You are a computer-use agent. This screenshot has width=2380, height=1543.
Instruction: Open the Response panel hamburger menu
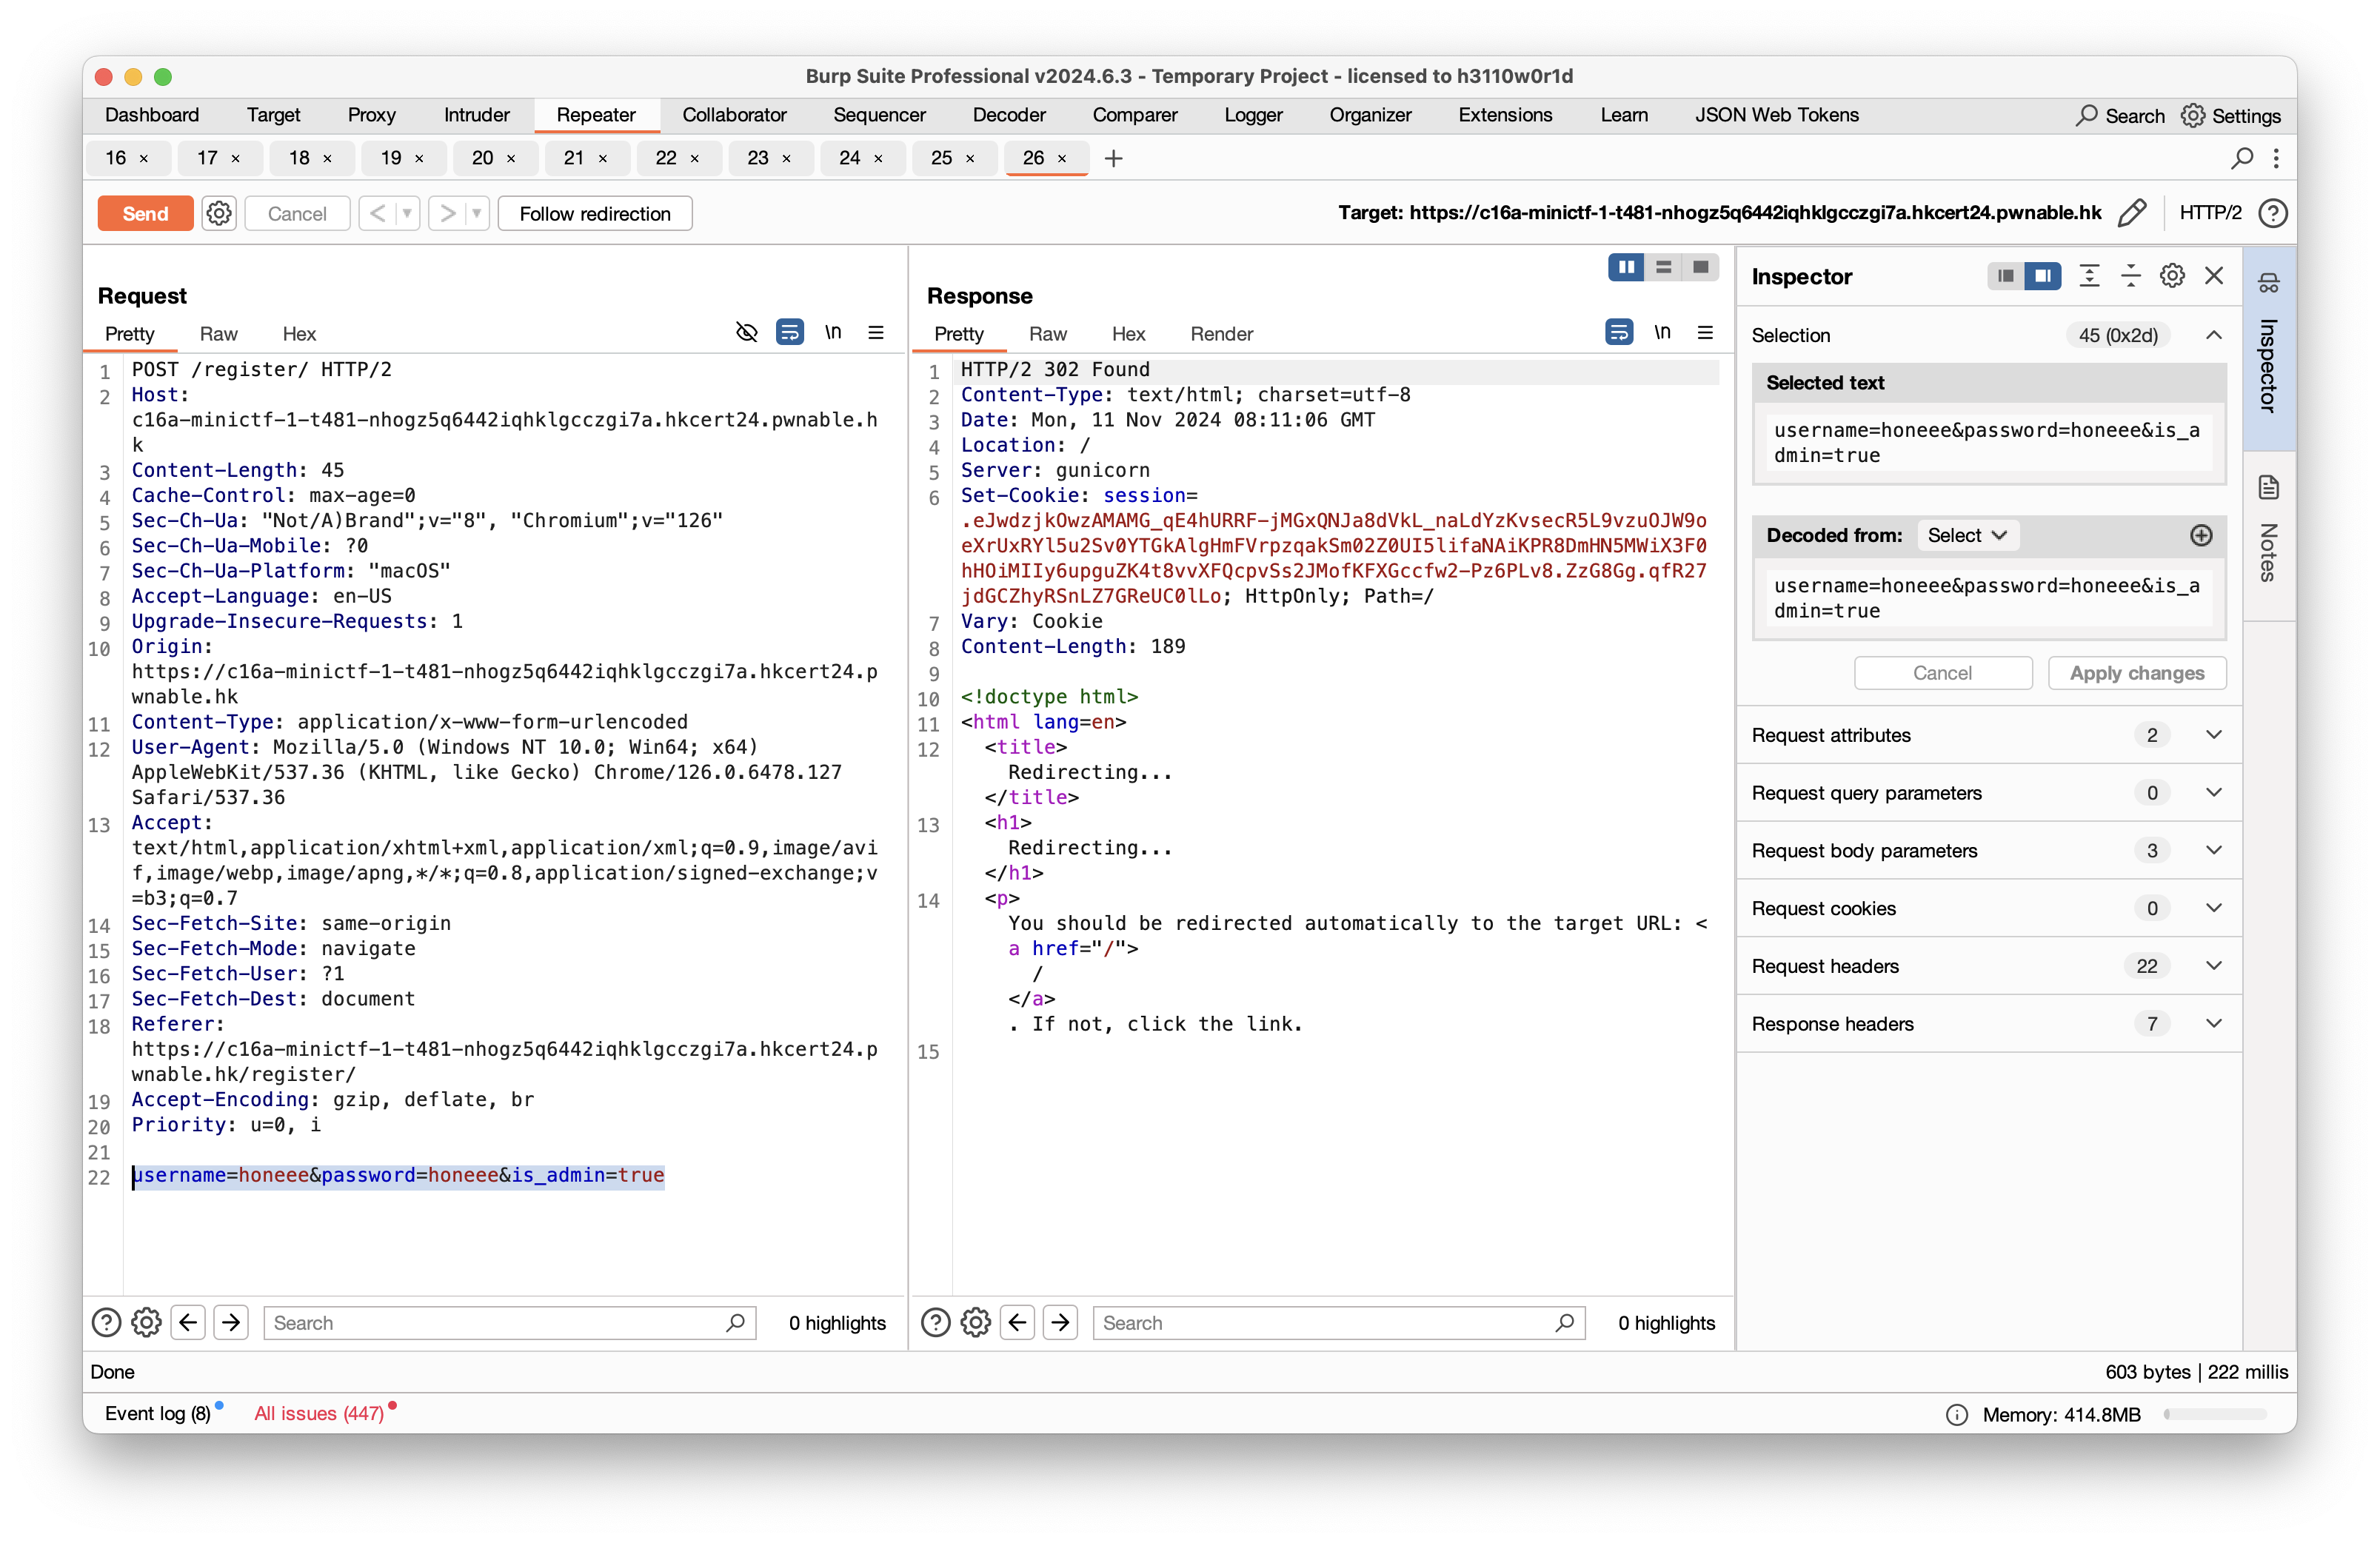[x=1704, y=332]
